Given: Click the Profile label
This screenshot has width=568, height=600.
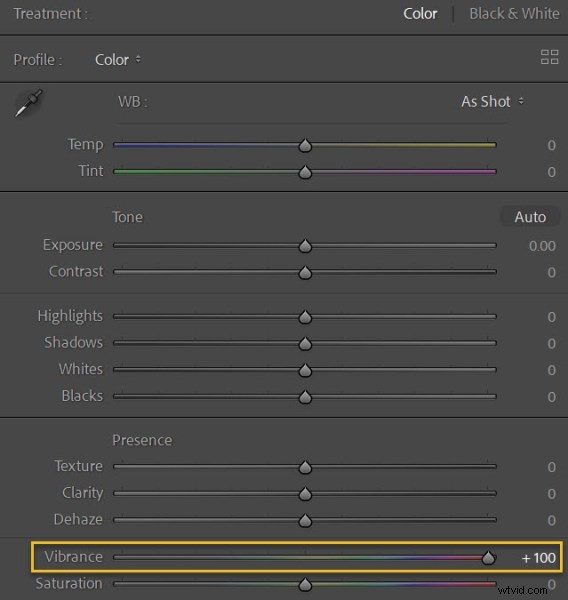Looking at the screenshot, I should (38, 60).
